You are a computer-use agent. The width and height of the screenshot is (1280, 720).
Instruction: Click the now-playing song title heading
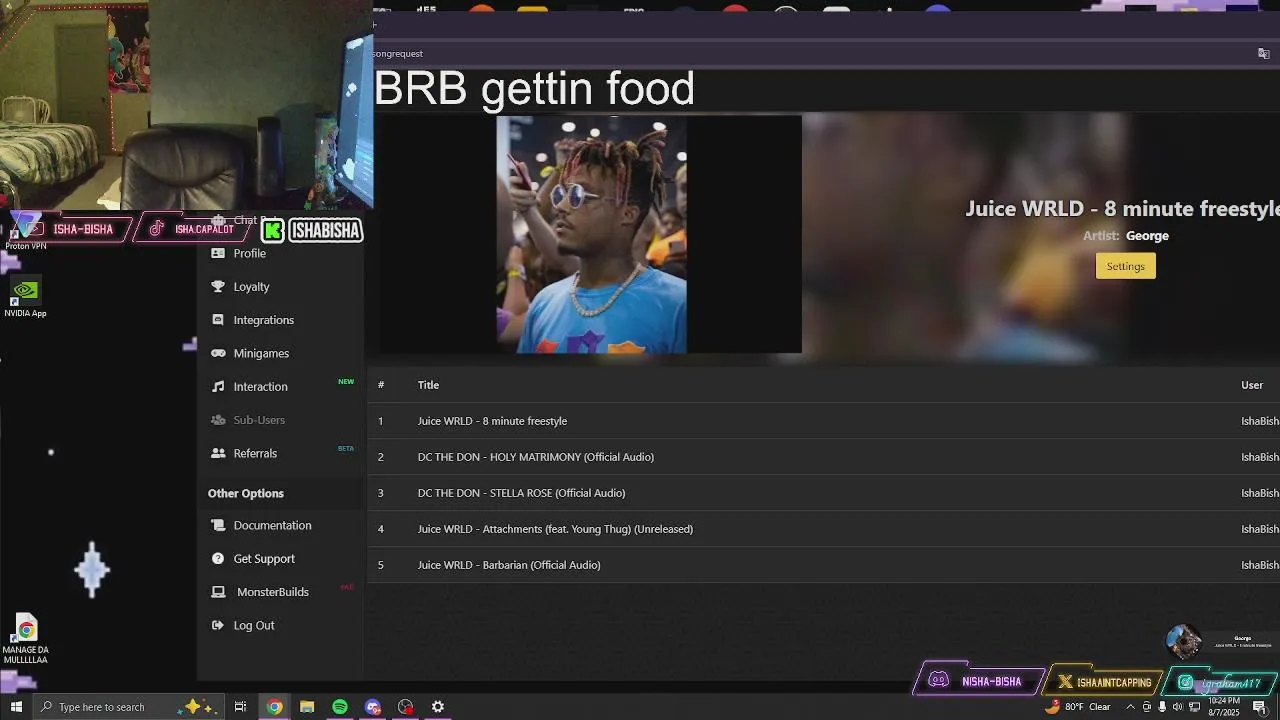1122,208
